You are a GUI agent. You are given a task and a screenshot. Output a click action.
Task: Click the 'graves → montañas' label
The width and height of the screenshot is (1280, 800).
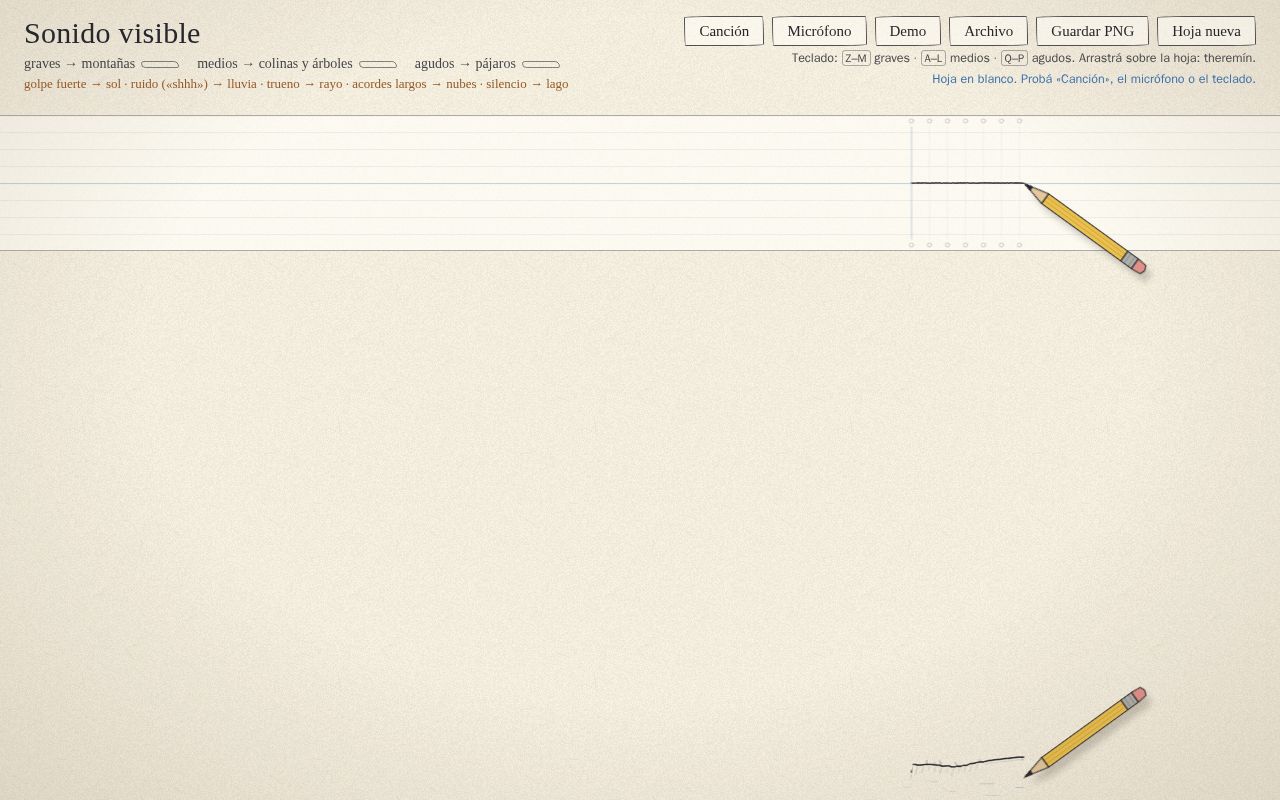click(x=79, y=64)
